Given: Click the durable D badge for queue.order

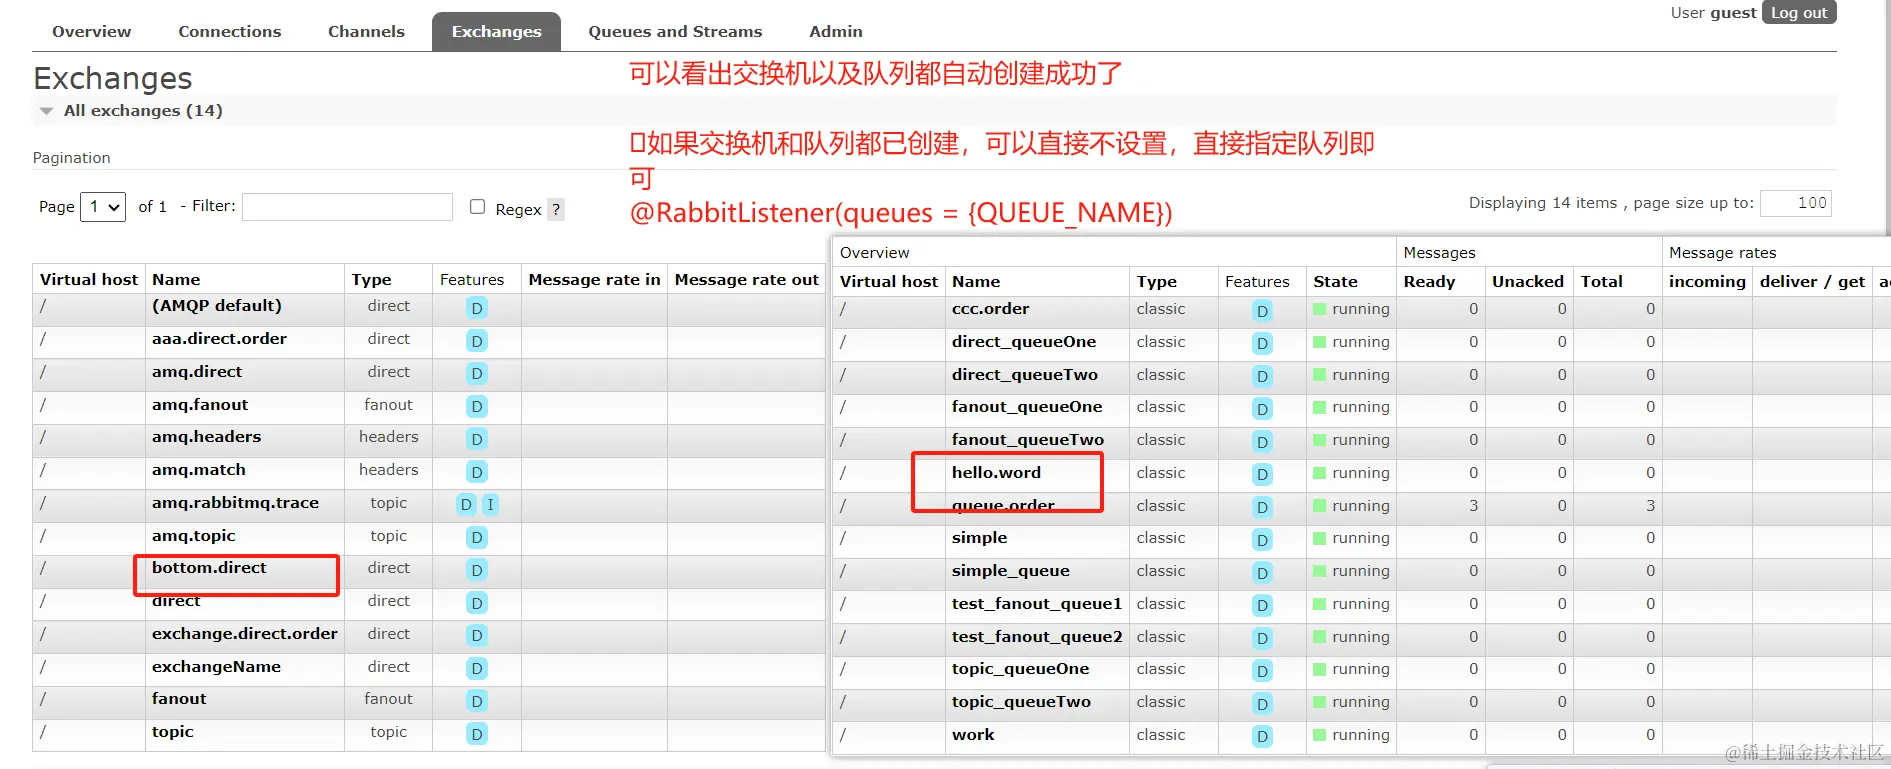Looking at the screenshot, I should coord(1262,508).
